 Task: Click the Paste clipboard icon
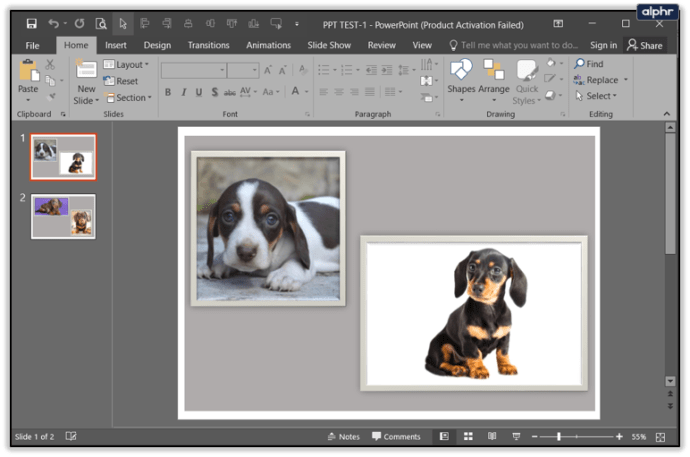(28, 70)
